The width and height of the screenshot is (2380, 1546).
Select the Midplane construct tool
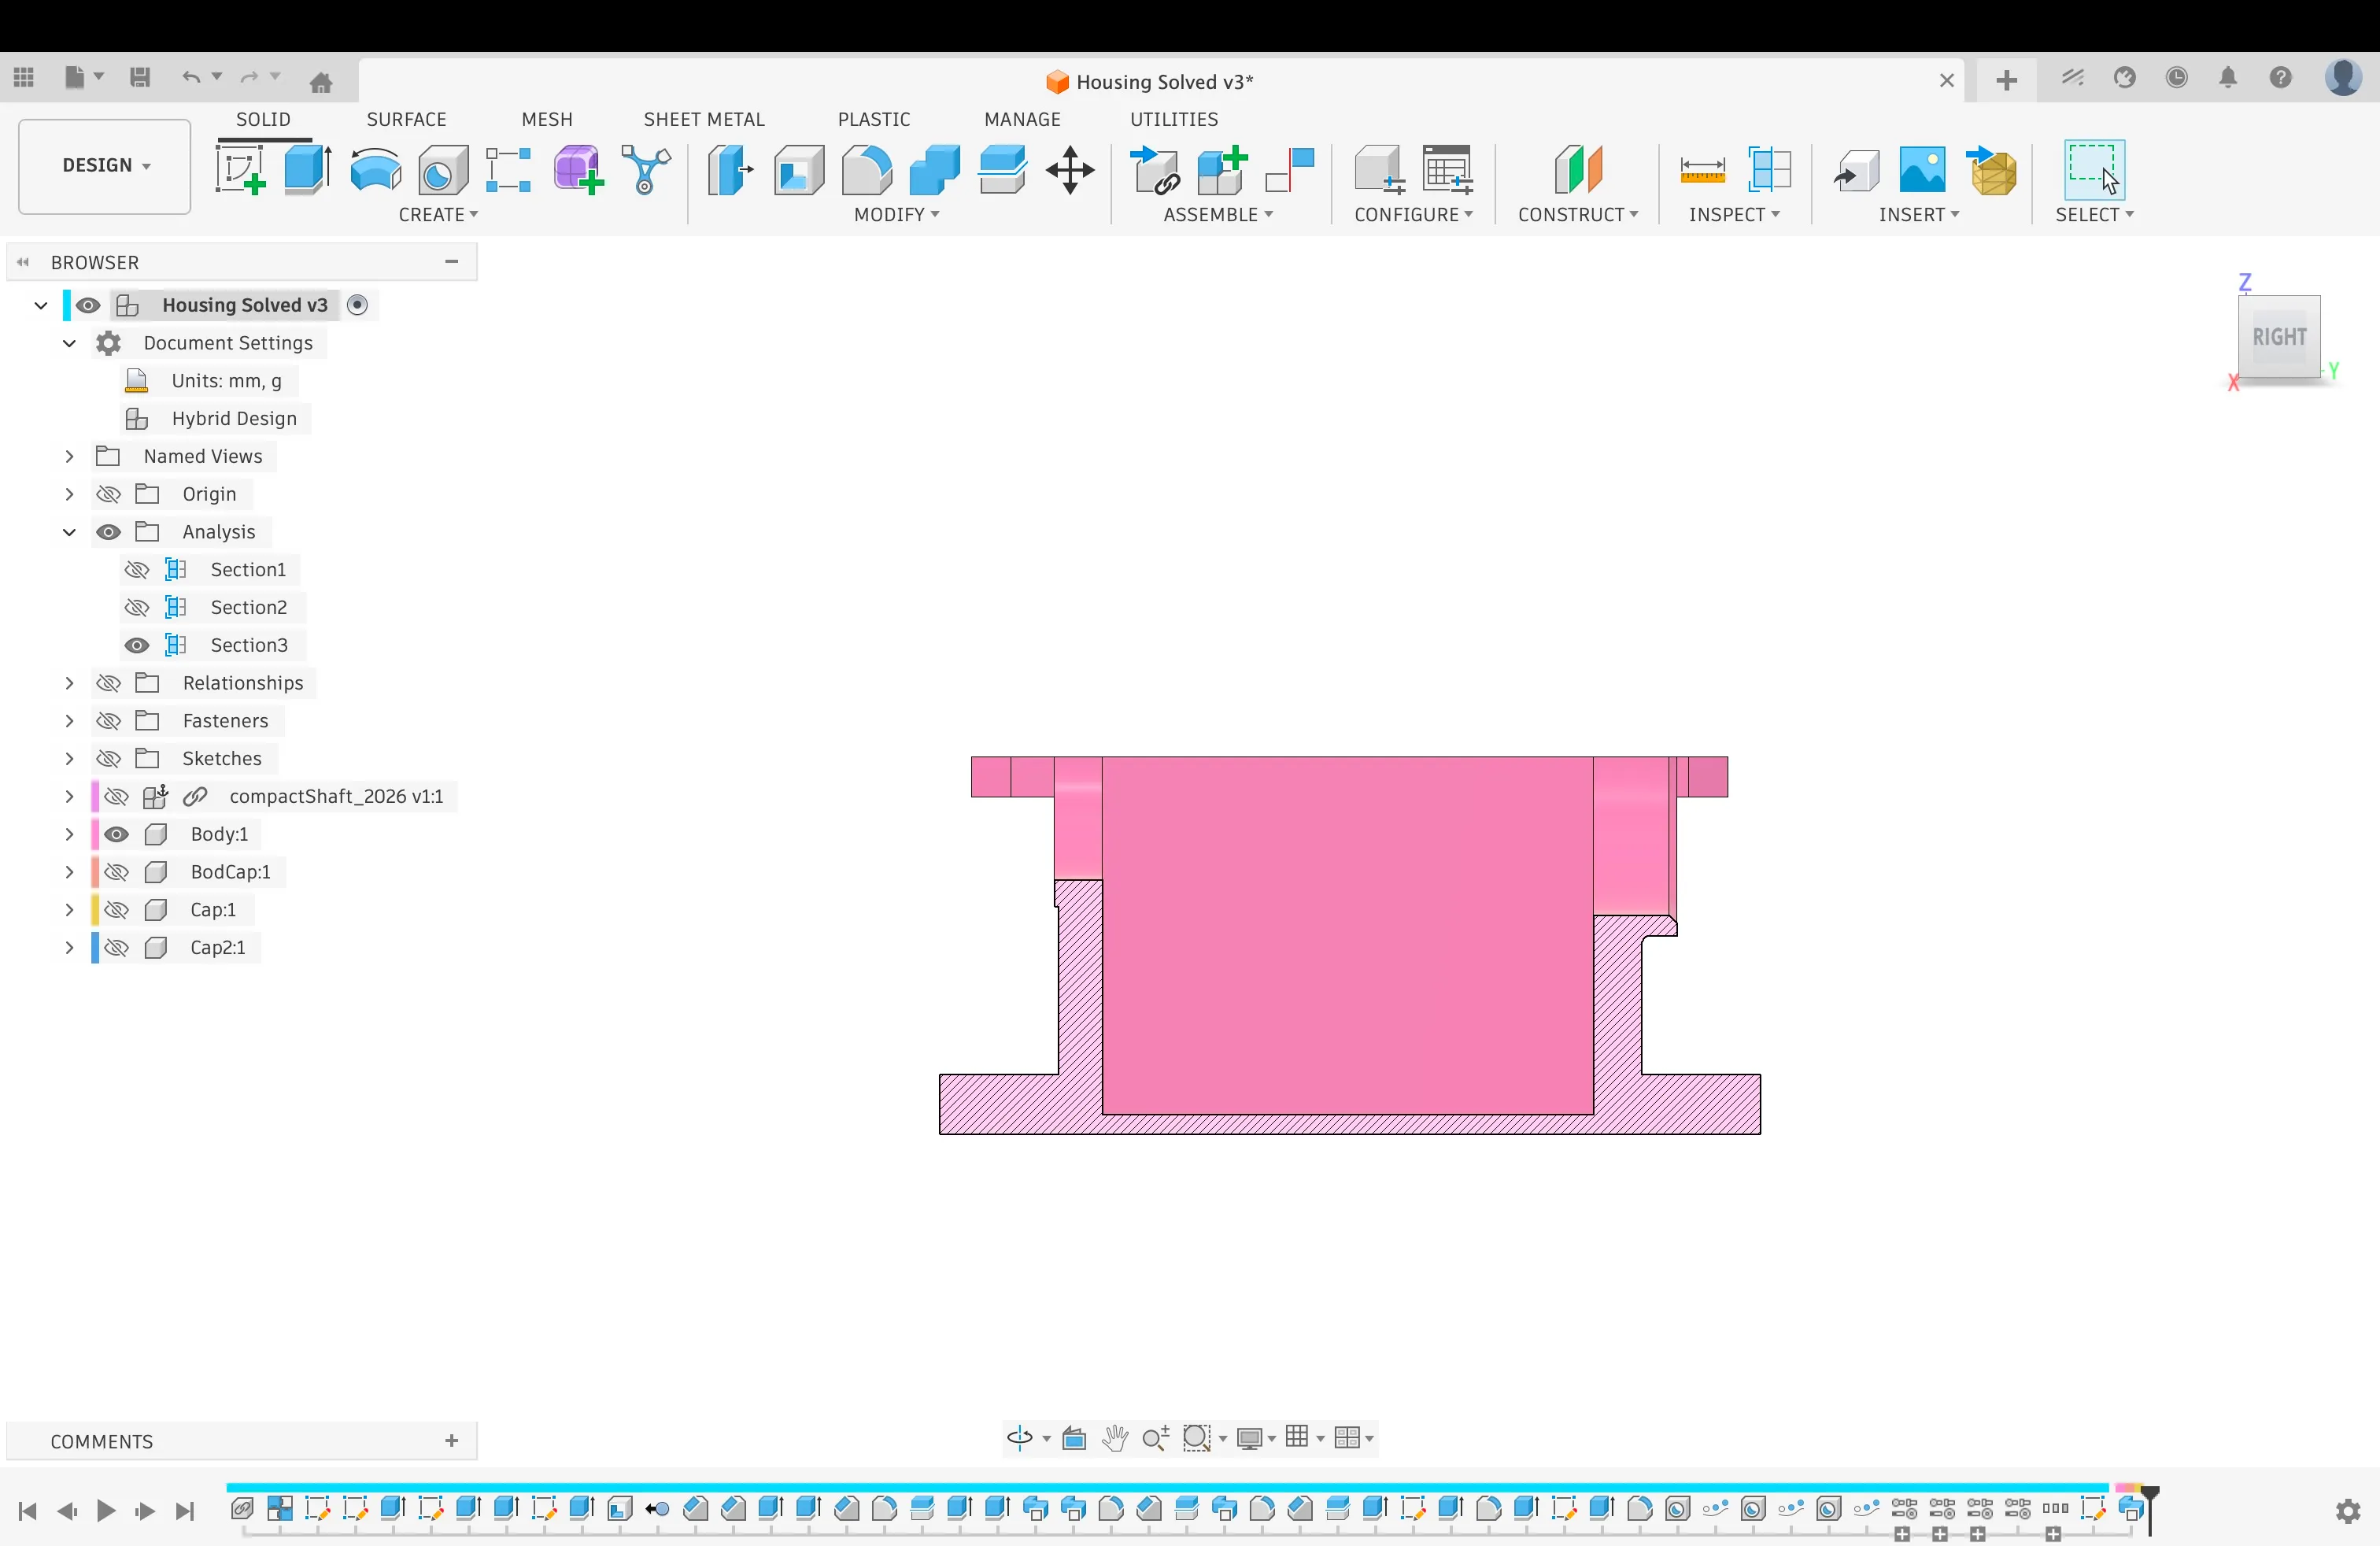click(1578, 170)
